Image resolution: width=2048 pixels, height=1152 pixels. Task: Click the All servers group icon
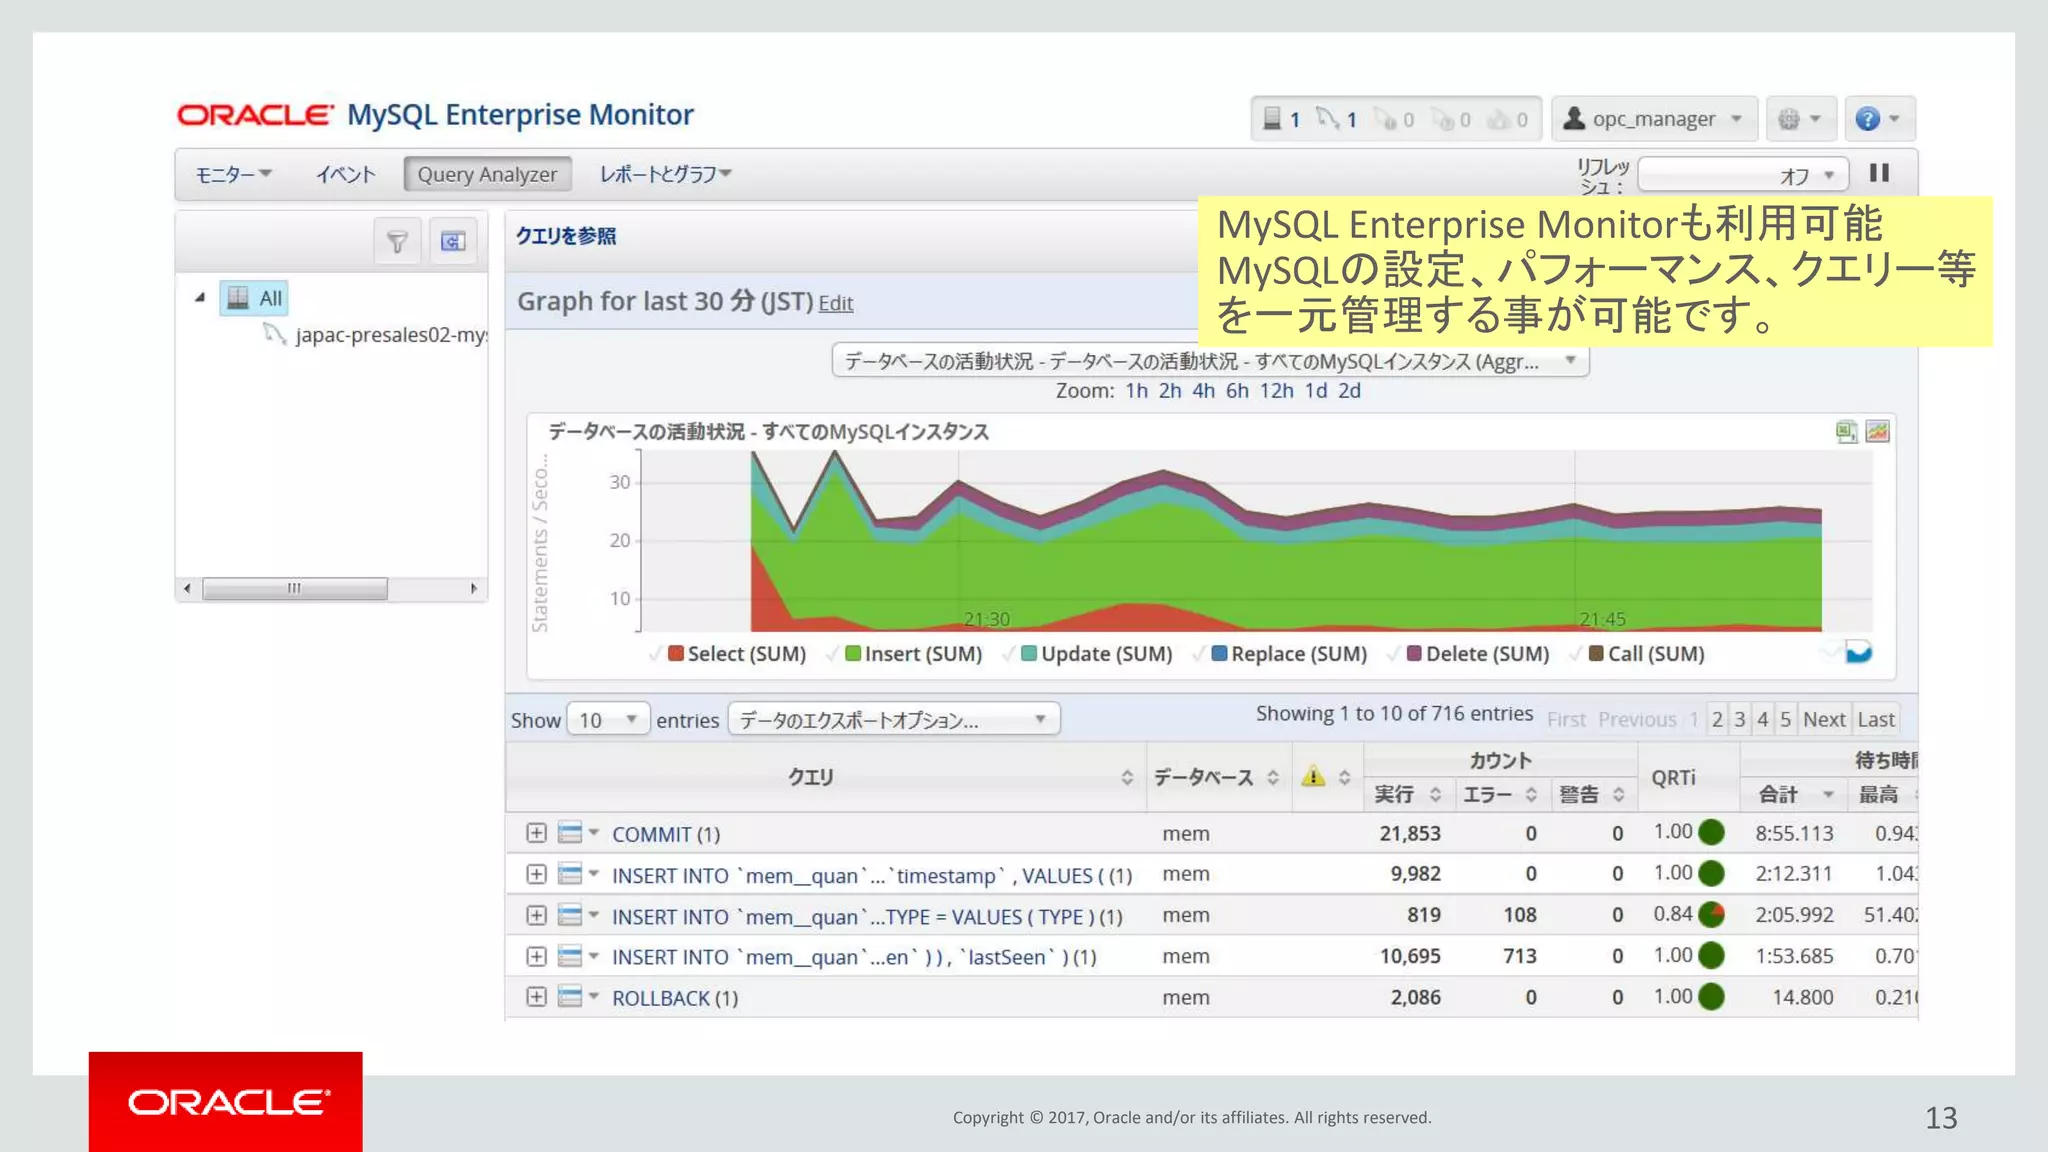[237, 297]
